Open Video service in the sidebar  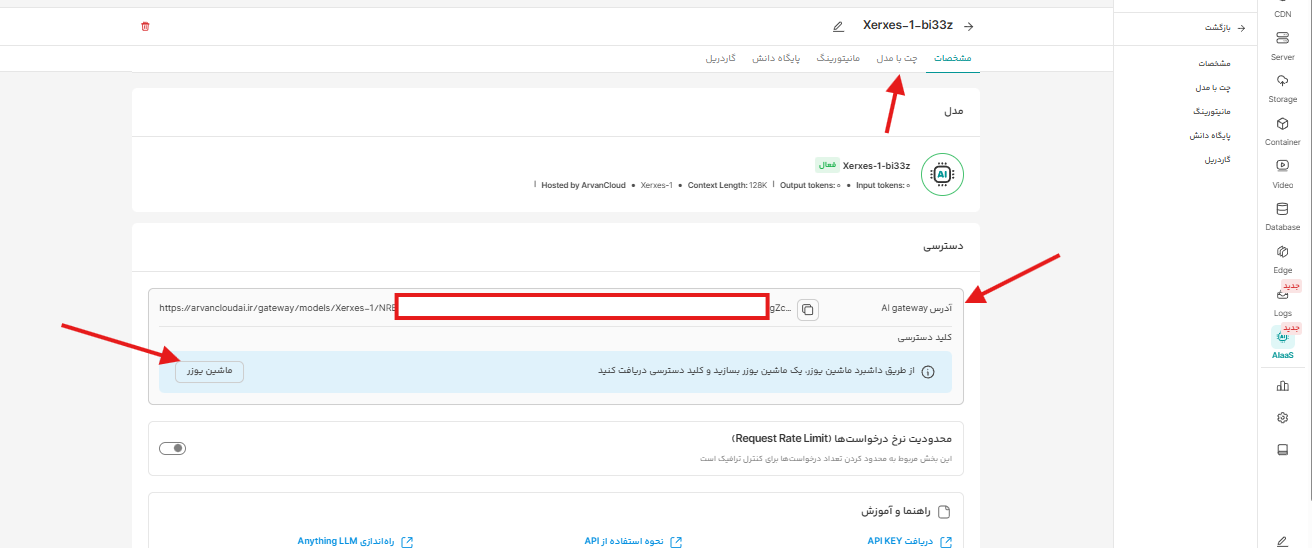[1282, 172]
